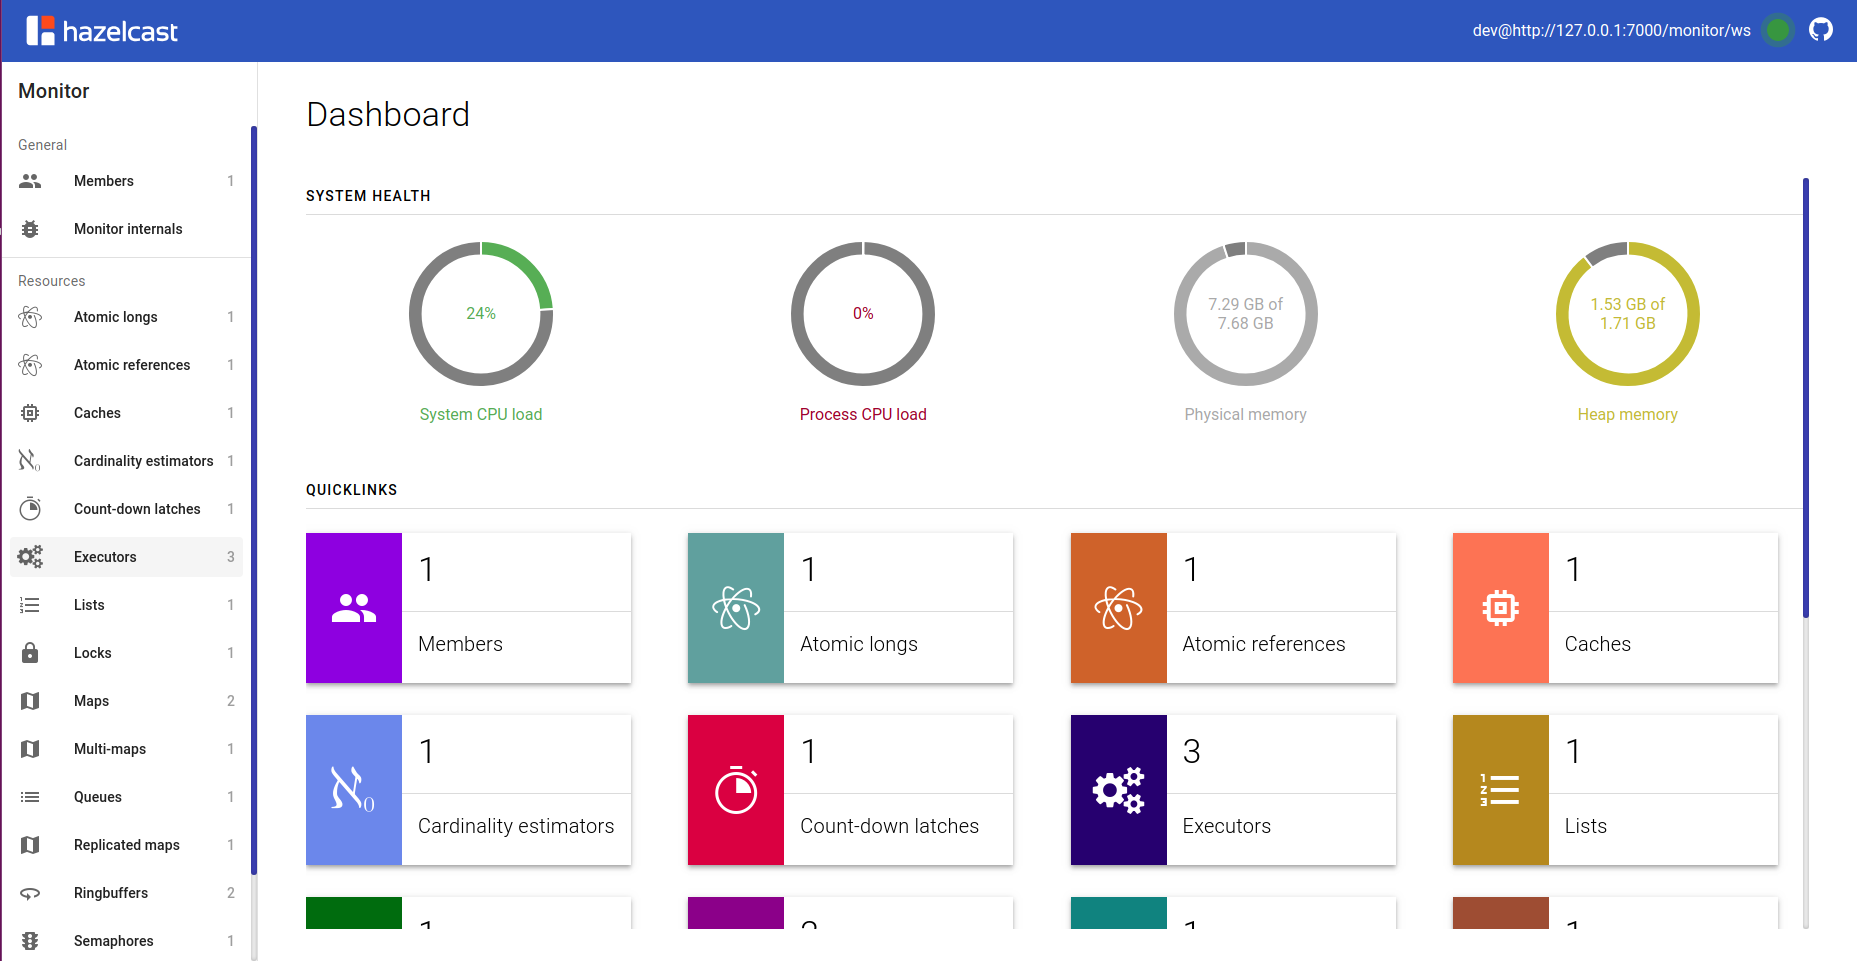Click the Process CPU load 0% gauge

click(x=863, y=314)
